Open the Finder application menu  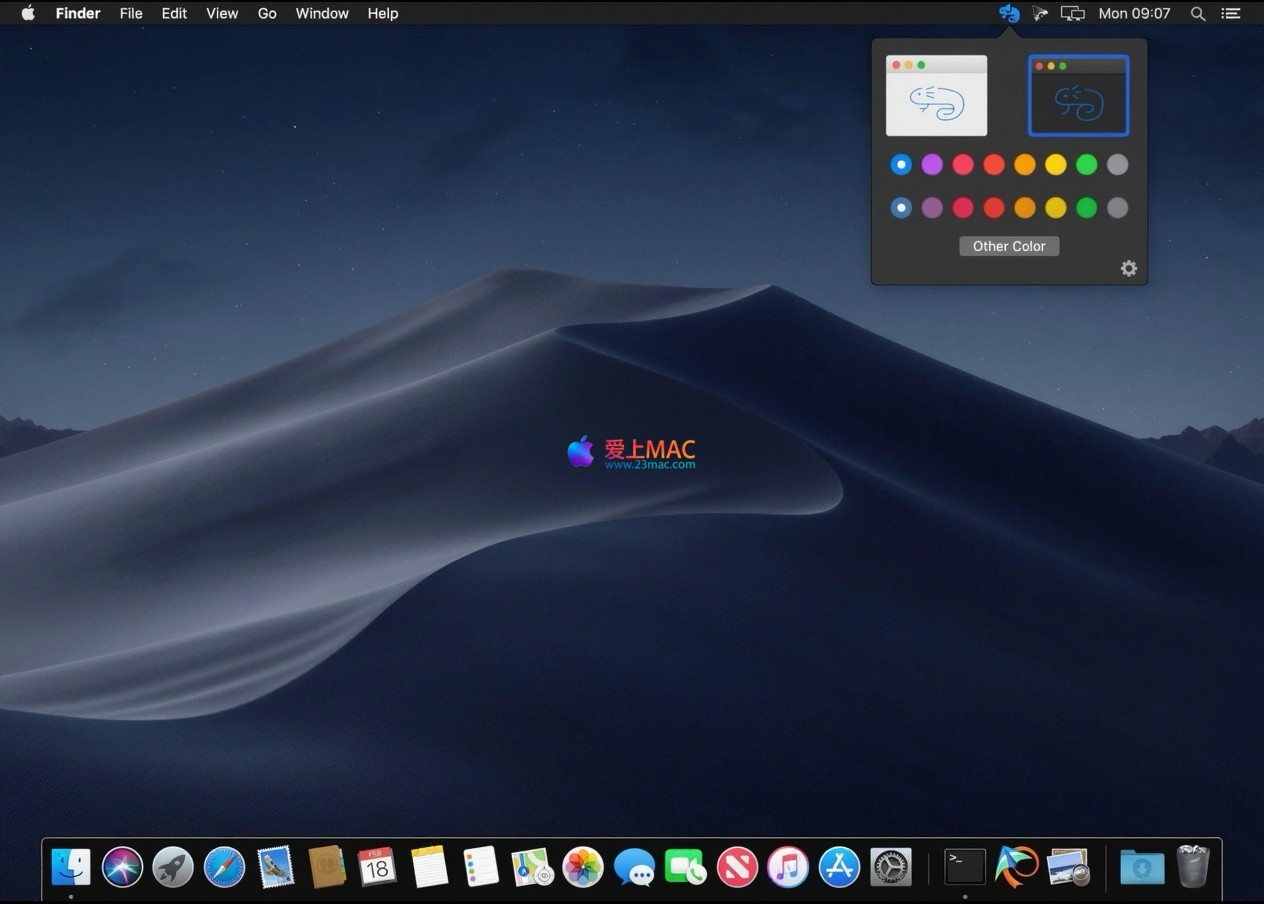pyautogui.click(x=77, y=13)
